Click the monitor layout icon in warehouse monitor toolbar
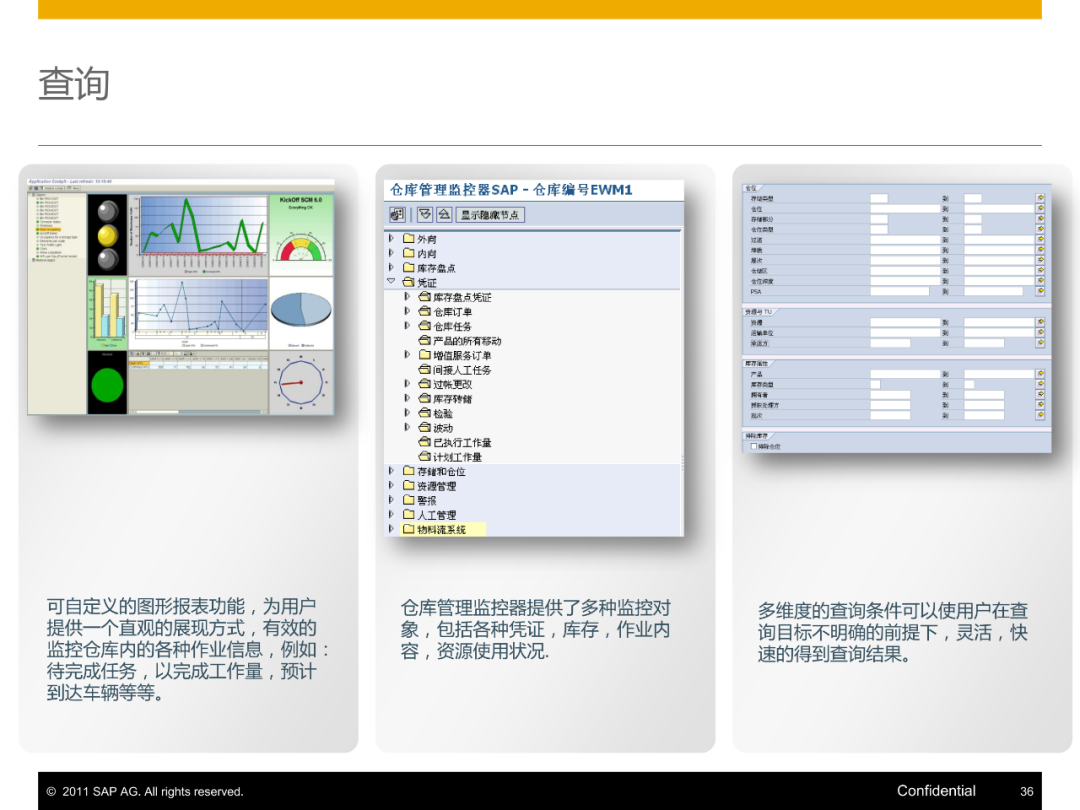 (x=397, y=214)
